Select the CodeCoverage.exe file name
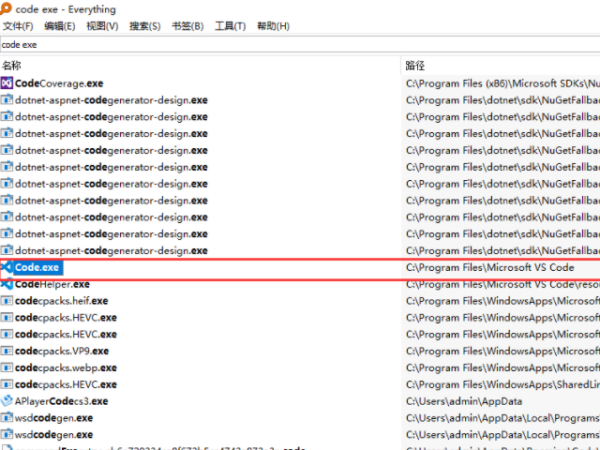The image size is (600, 450). click(59, 83)
